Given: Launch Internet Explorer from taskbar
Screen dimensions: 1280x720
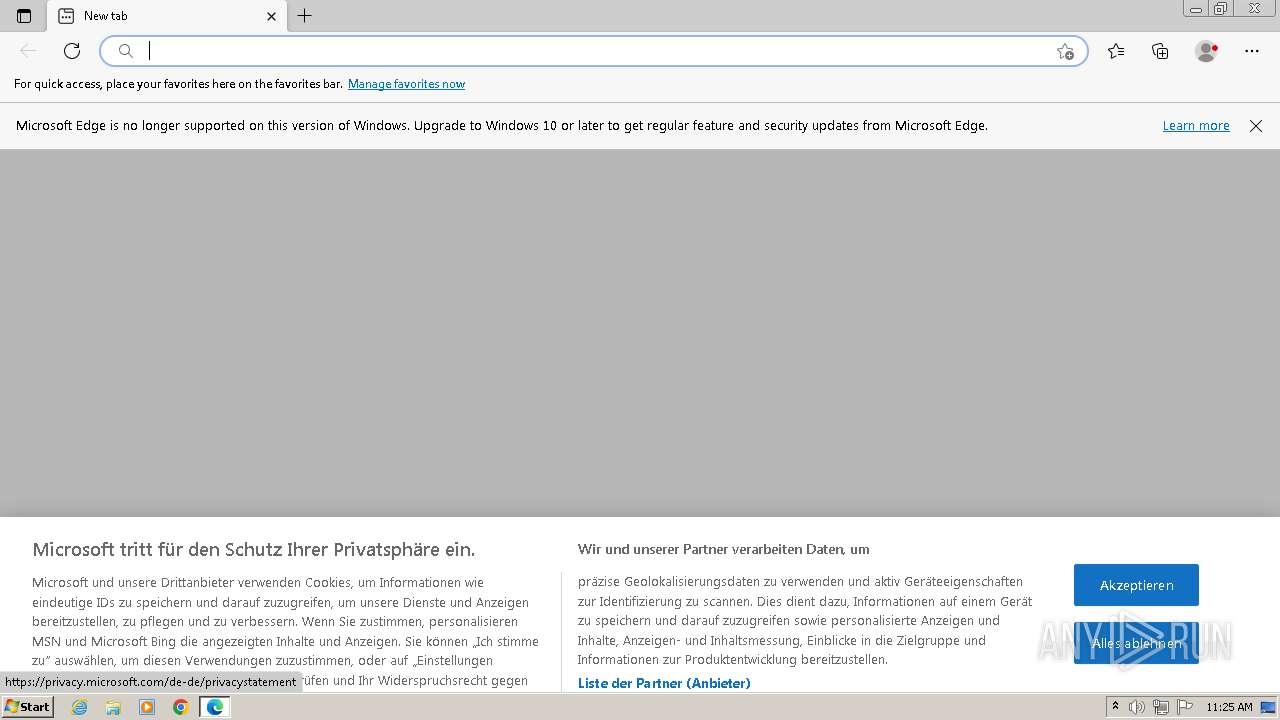Looking at the screenshot, I should tap(80, 707).
